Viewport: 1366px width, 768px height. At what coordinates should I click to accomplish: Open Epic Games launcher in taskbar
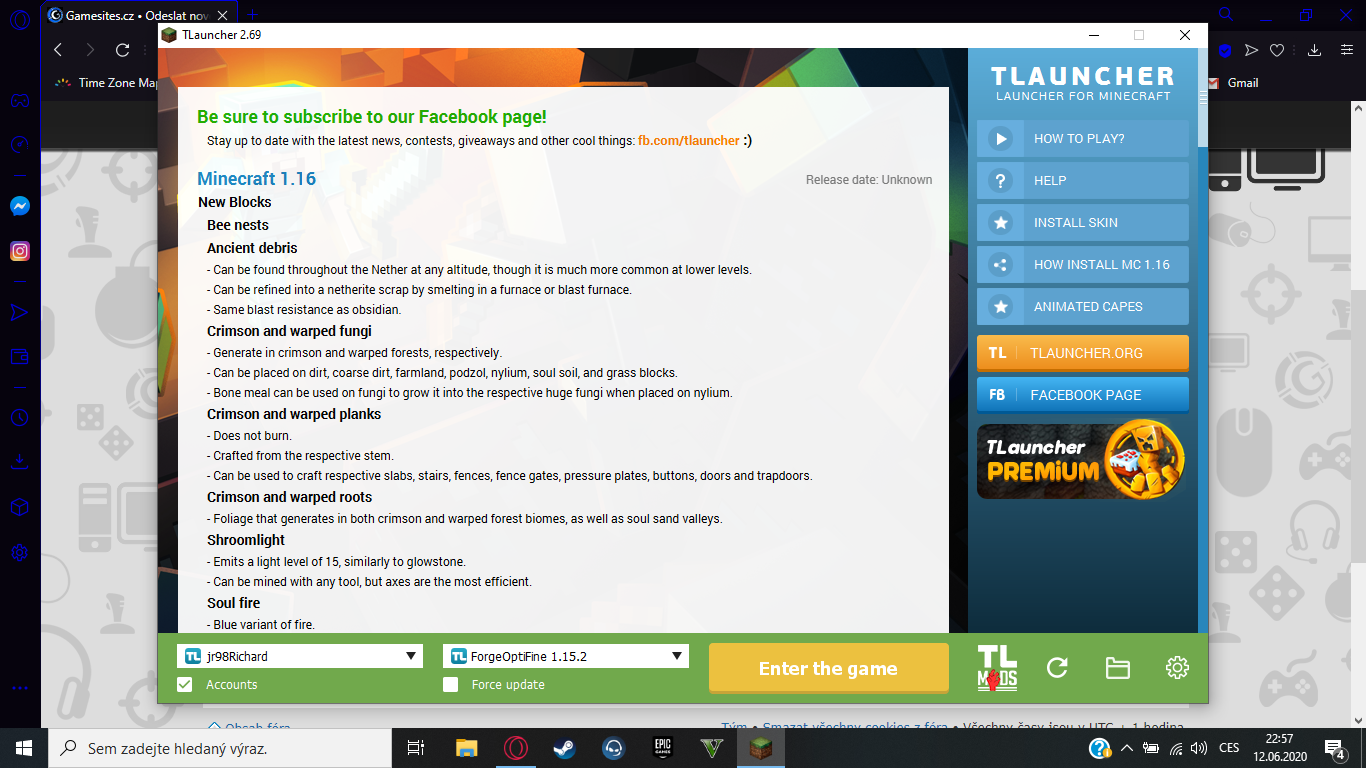tap(662, 748)
